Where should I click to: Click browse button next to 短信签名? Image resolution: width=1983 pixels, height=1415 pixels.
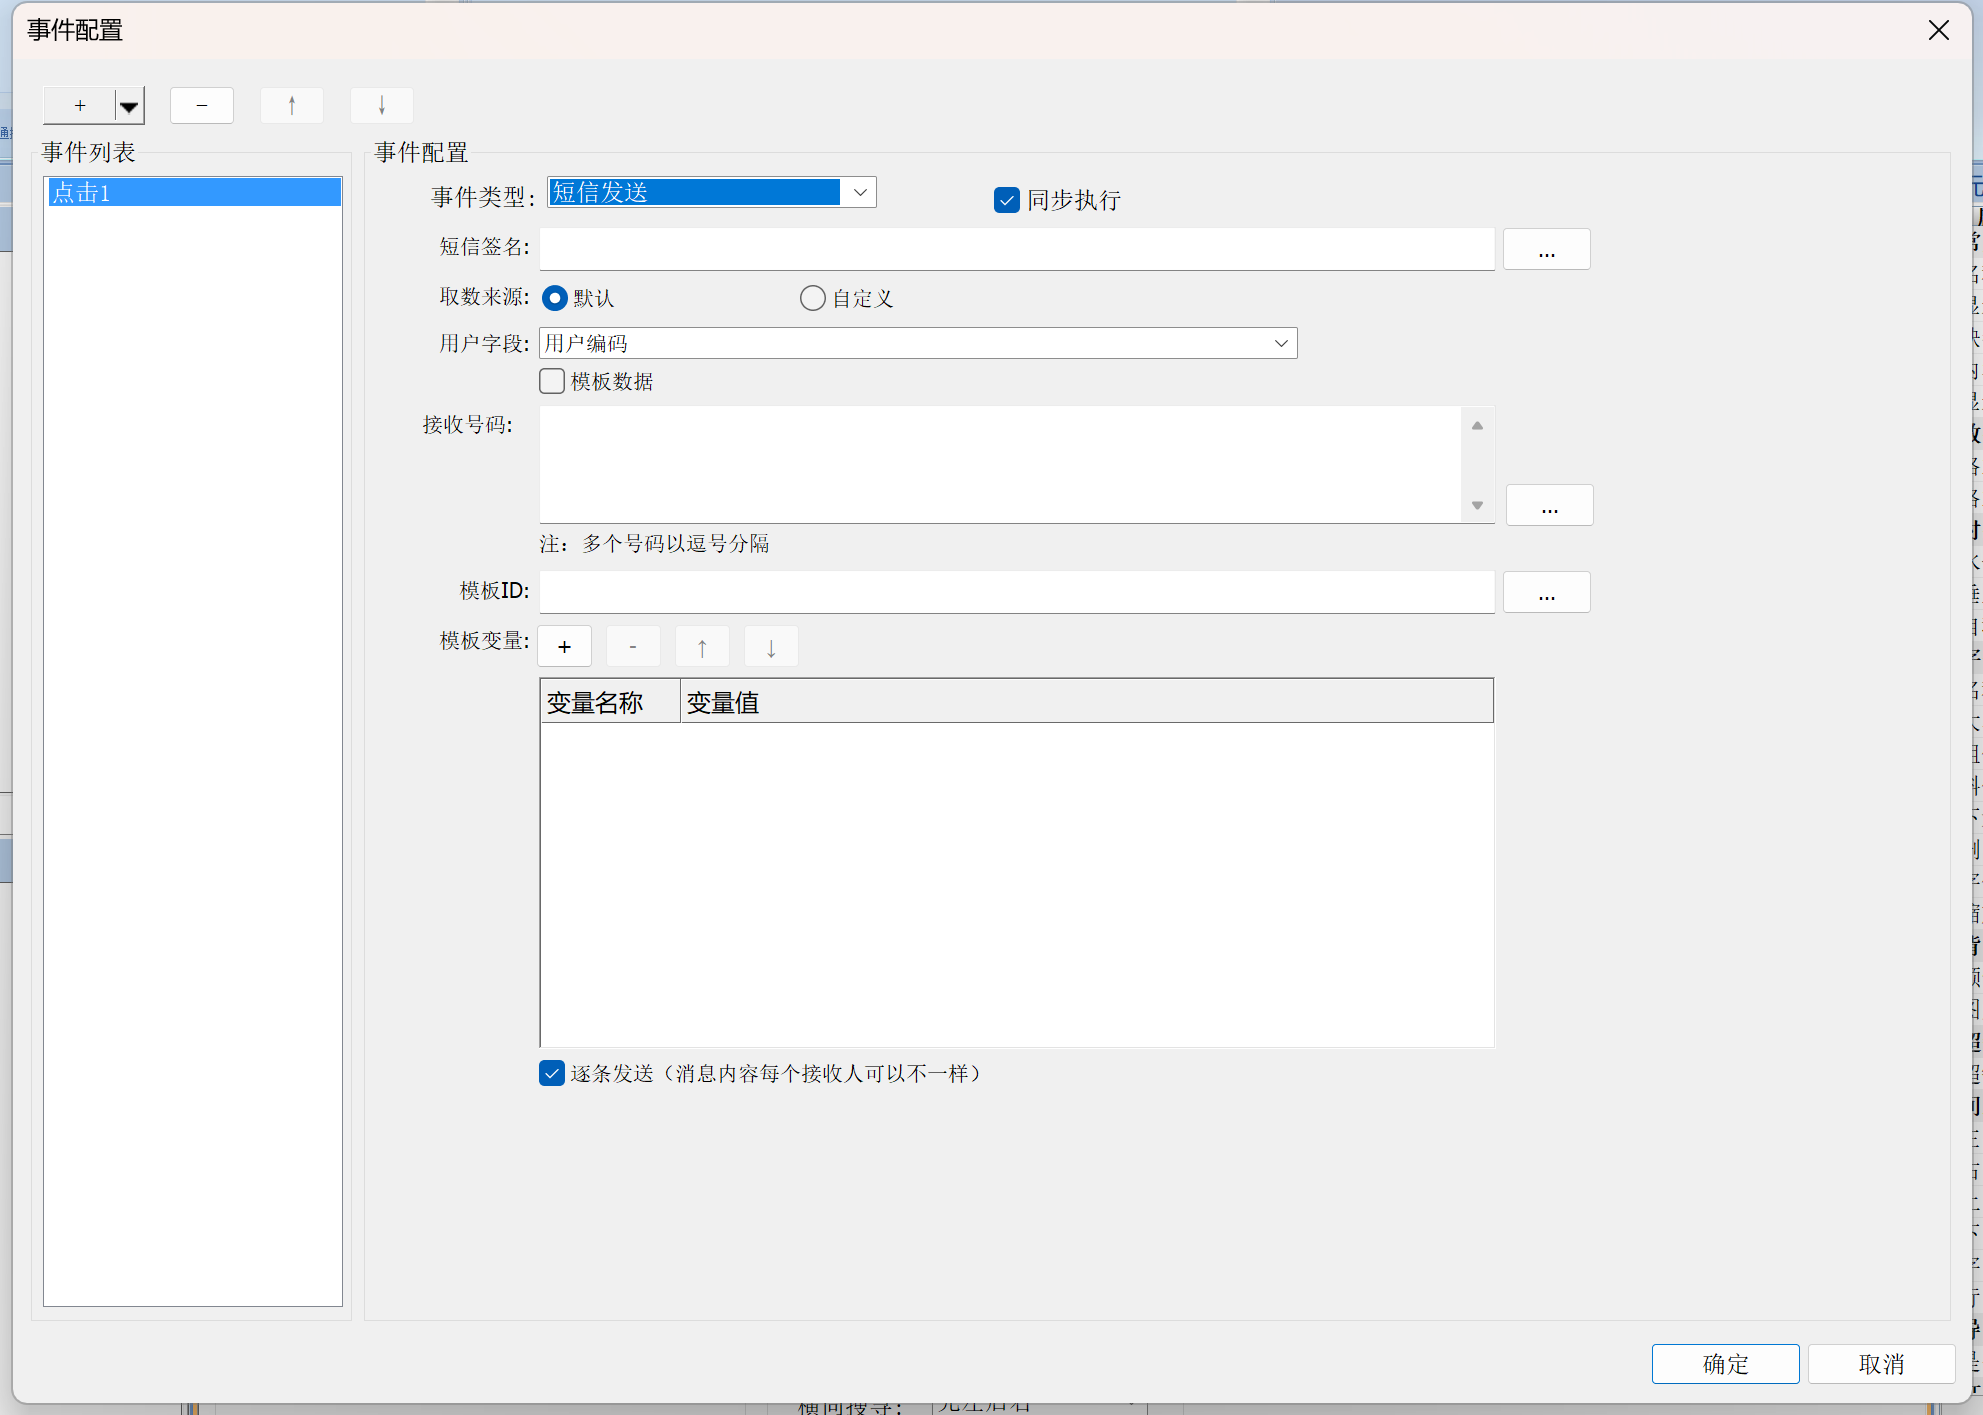coord(1546,249)
